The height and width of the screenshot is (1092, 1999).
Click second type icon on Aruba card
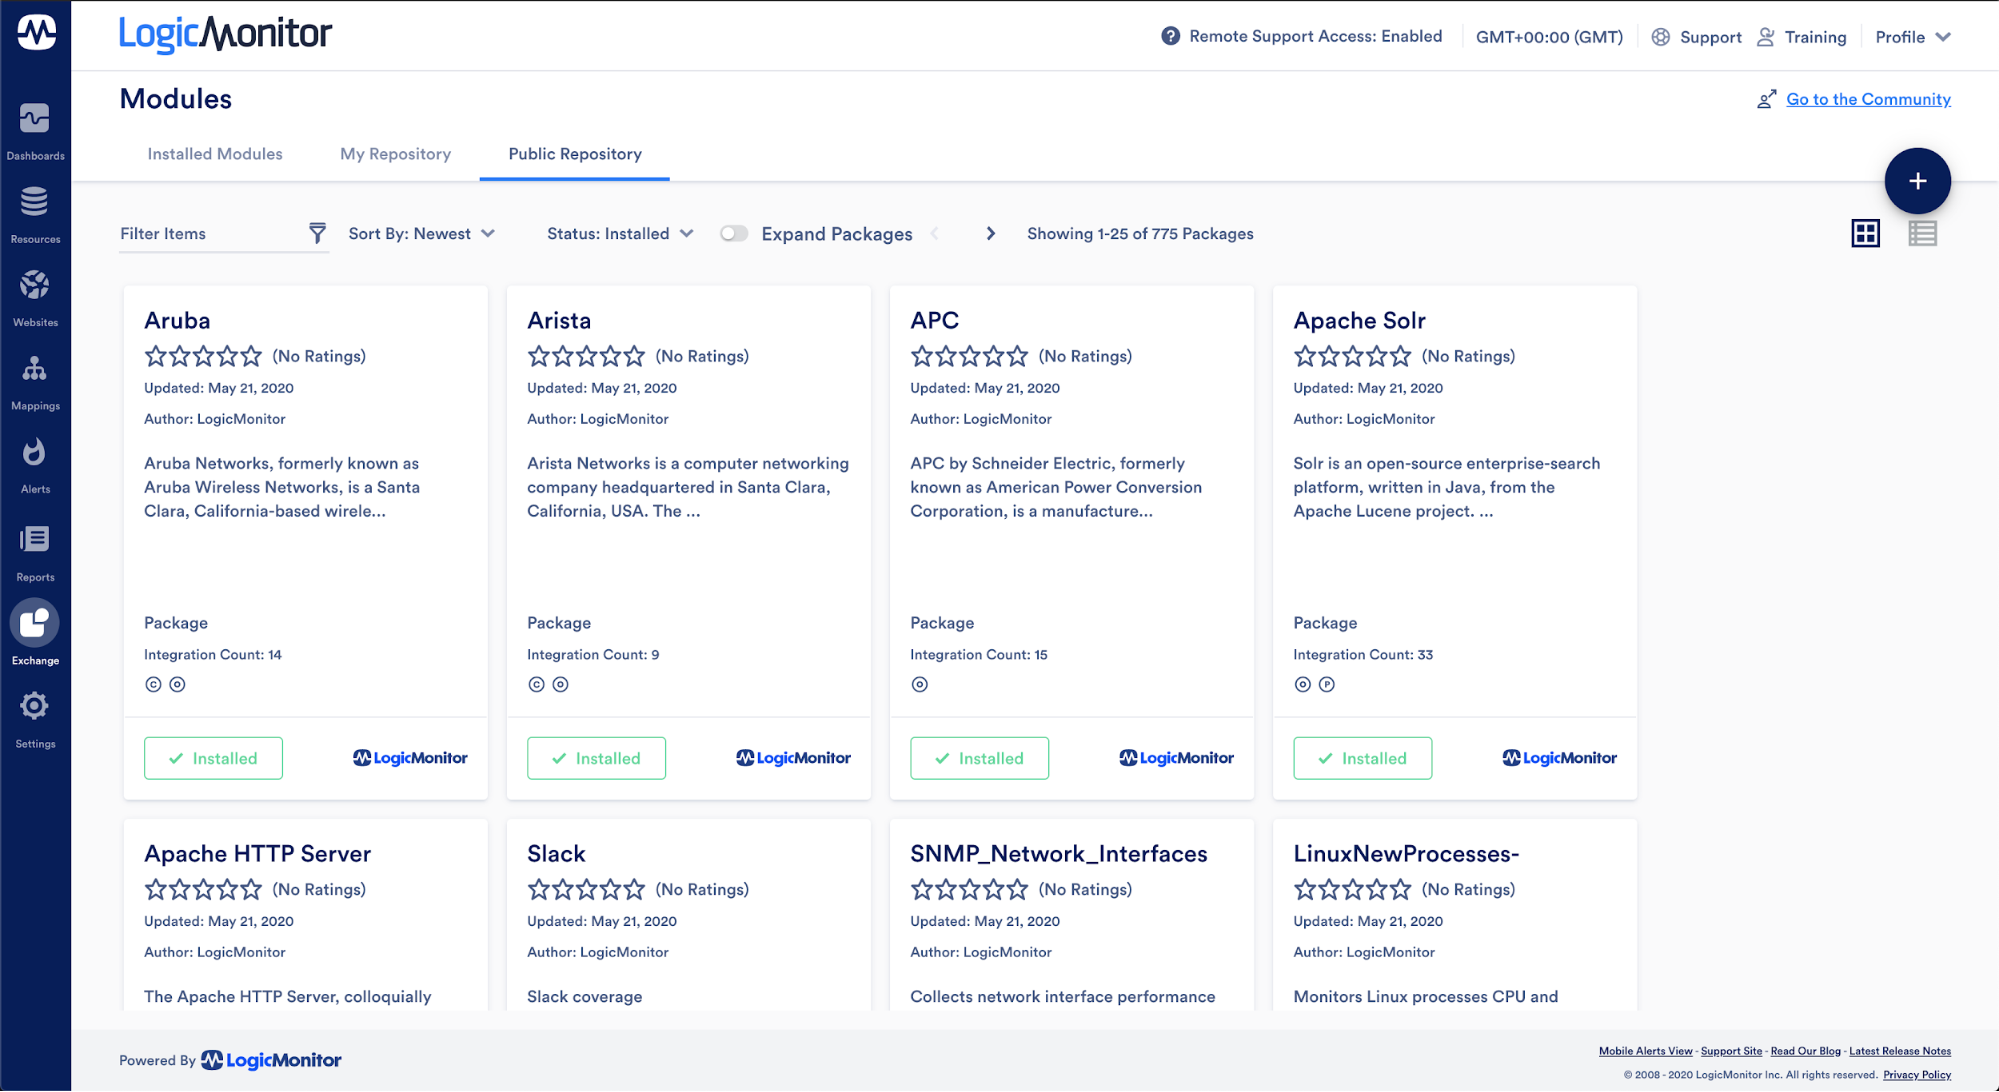pos(177,684)
